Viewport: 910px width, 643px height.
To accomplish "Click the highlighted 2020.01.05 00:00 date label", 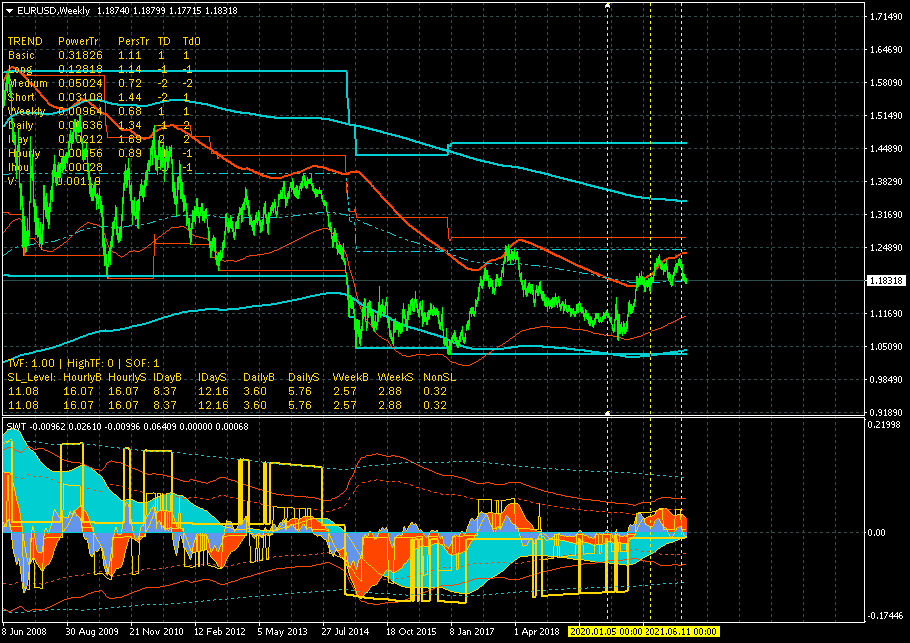I will click(606, 631).
